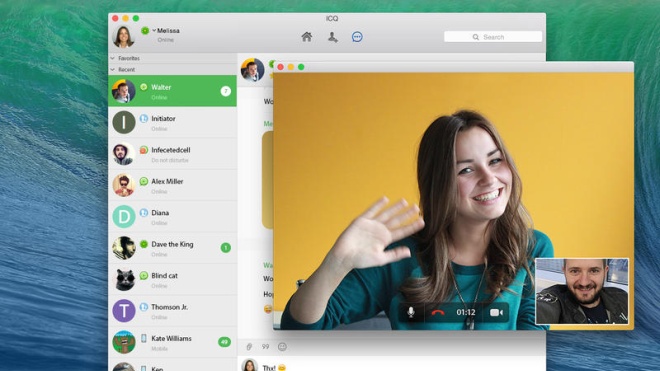Click the Melissa profile name
This screenshot has height=371, width=660.
168,31
